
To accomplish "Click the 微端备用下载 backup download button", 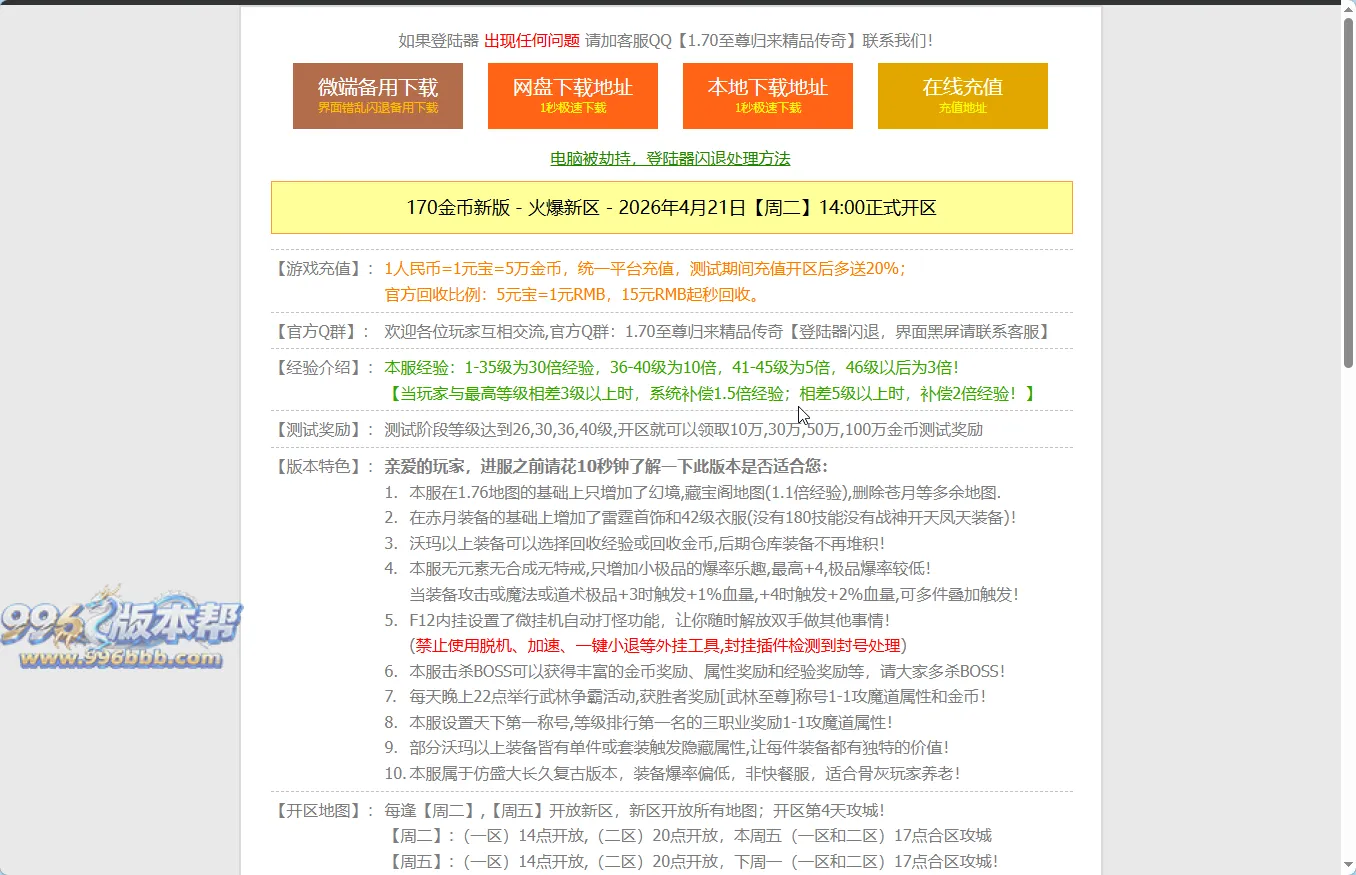I will click(377, 95).
